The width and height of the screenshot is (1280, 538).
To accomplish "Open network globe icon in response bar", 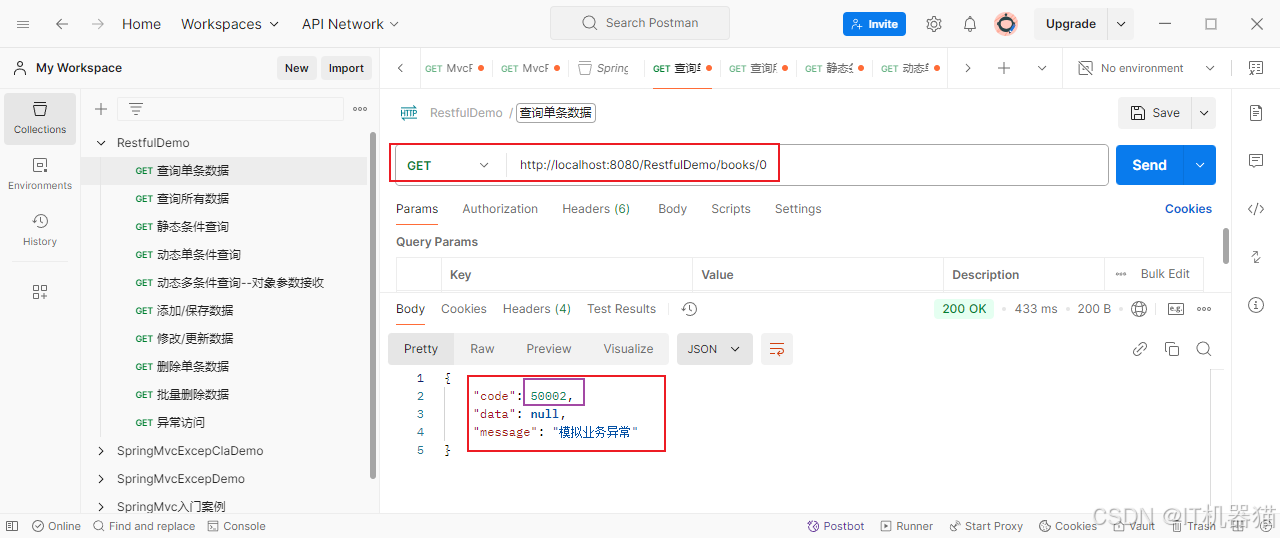I will (x=1139, y=309).
